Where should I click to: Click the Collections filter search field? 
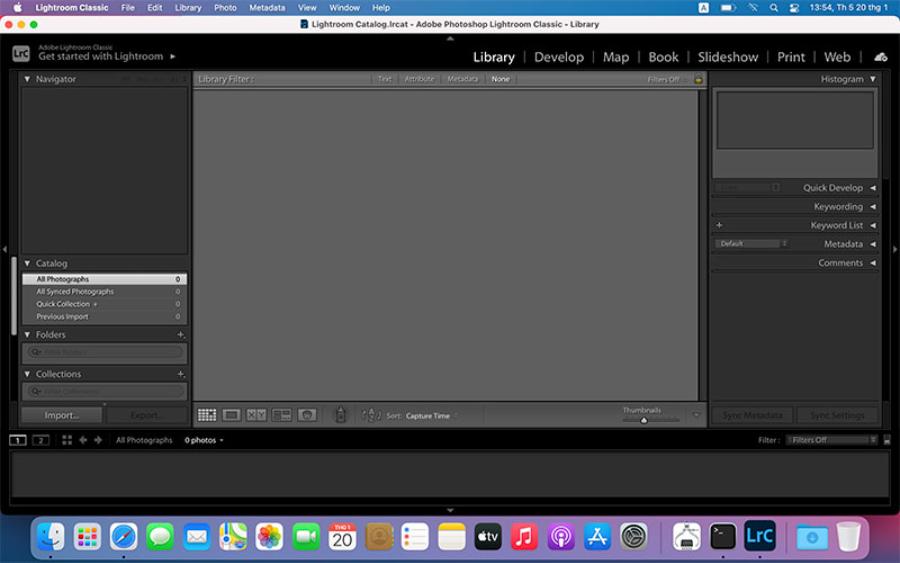click(104, 391)
